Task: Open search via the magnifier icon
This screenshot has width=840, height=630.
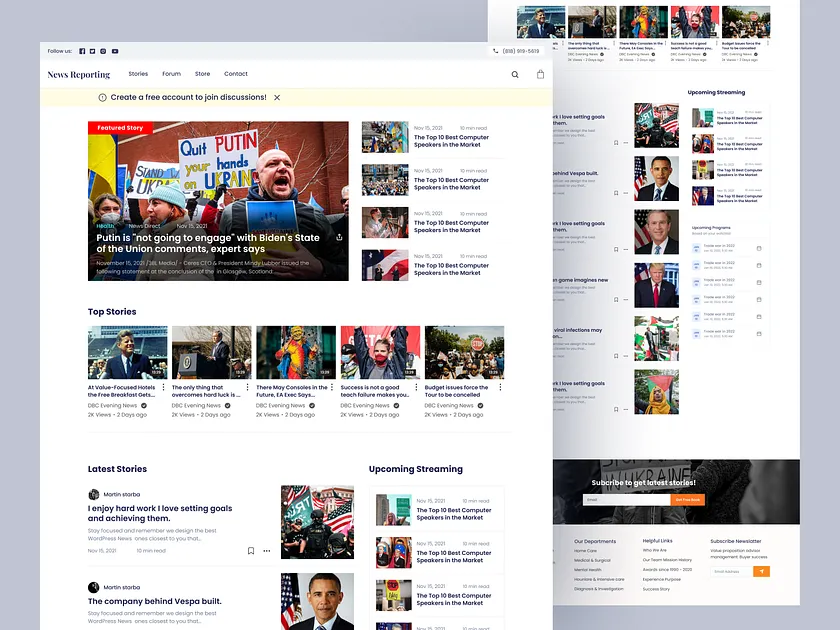Action: 515,74
